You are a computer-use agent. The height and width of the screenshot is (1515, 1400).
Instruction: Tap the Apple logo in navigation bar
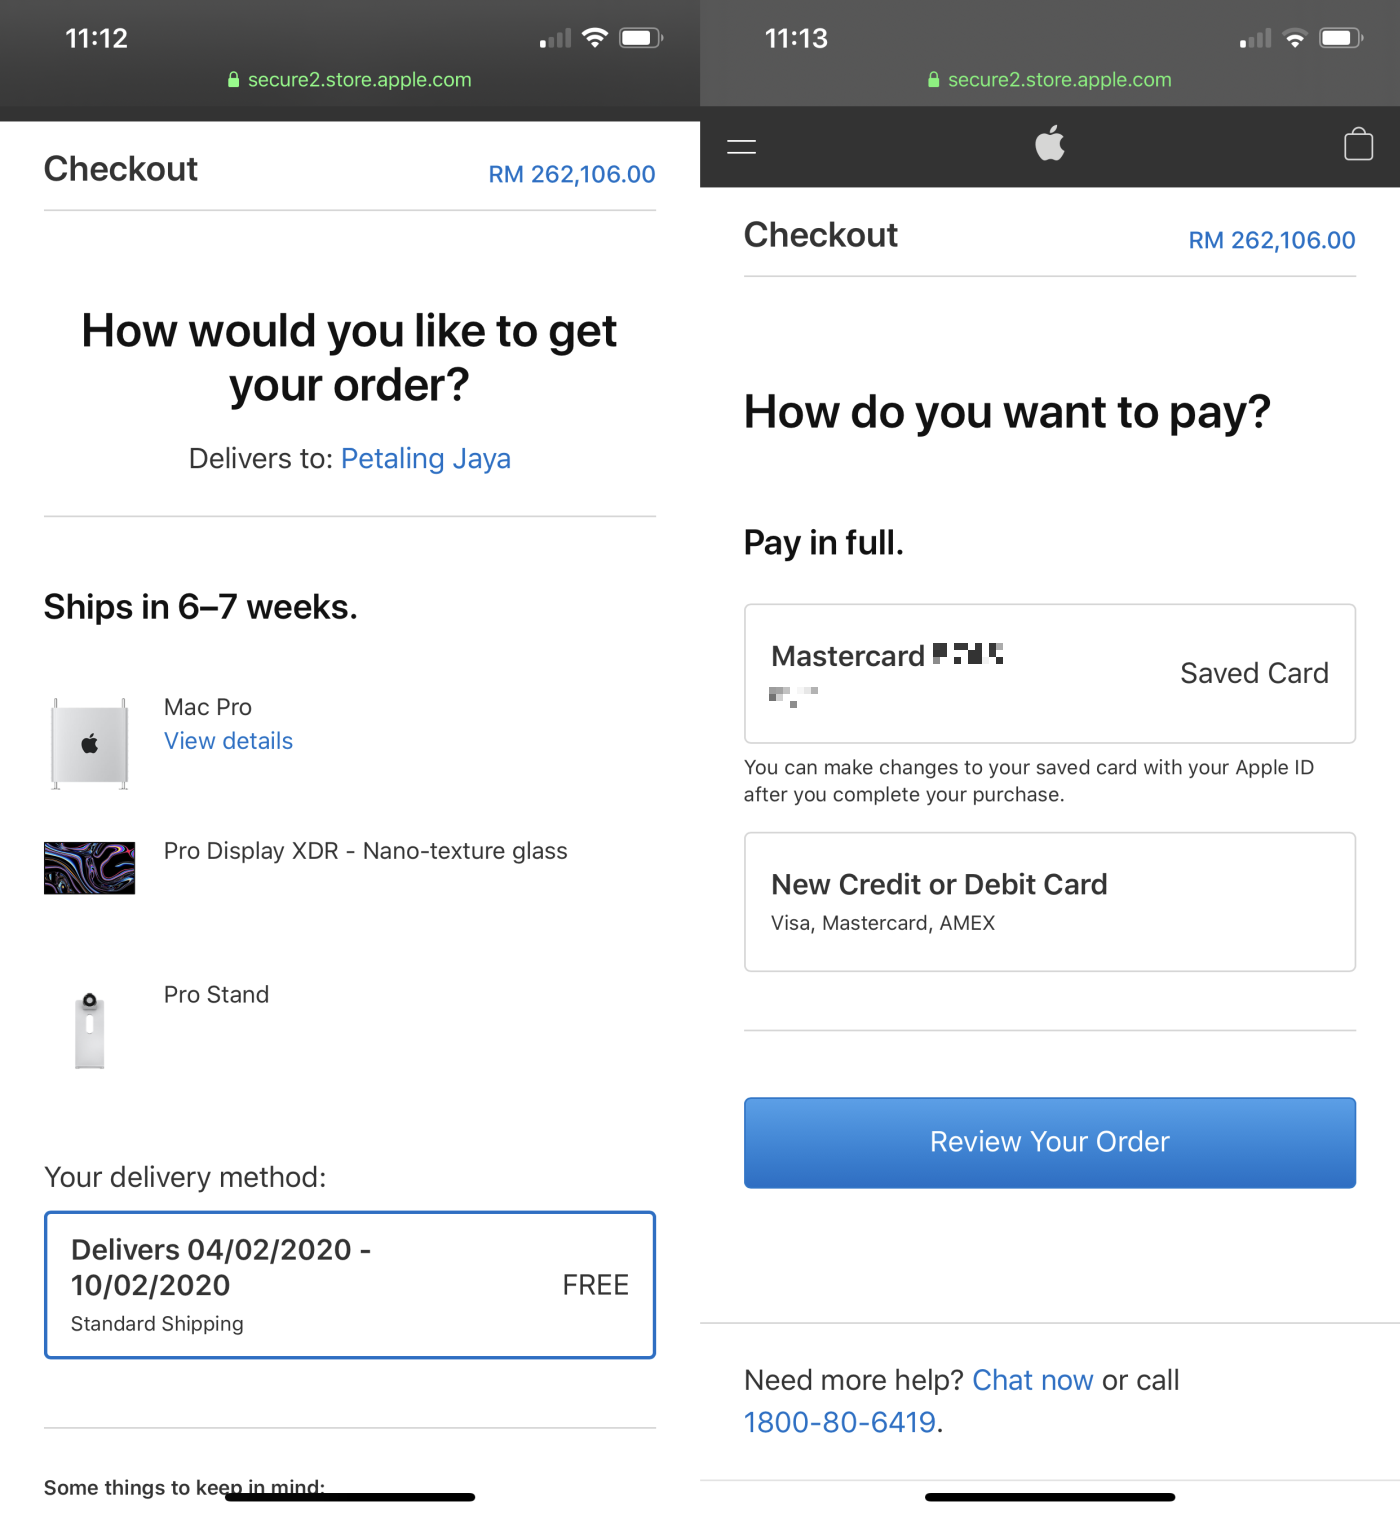pyautogui.click(x=1050, y=144)
